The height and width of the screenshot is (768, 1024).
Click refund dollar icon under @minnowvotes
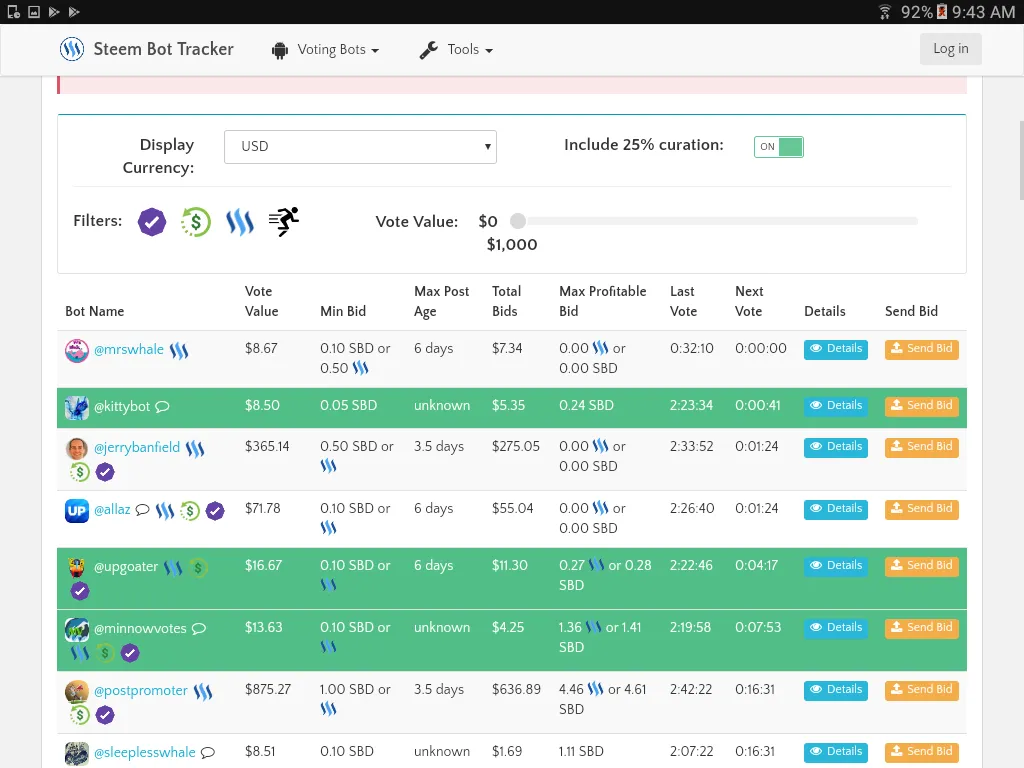[x=104, y=653]
